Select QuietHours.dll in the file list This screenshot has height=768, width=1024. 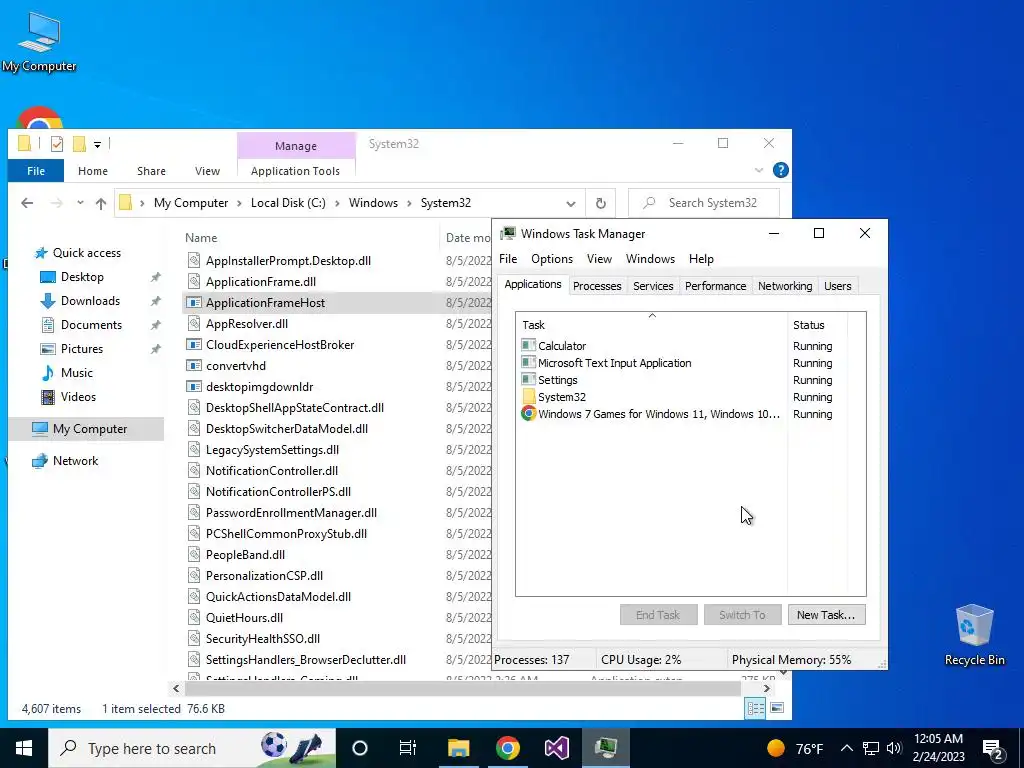coord(244,618)
